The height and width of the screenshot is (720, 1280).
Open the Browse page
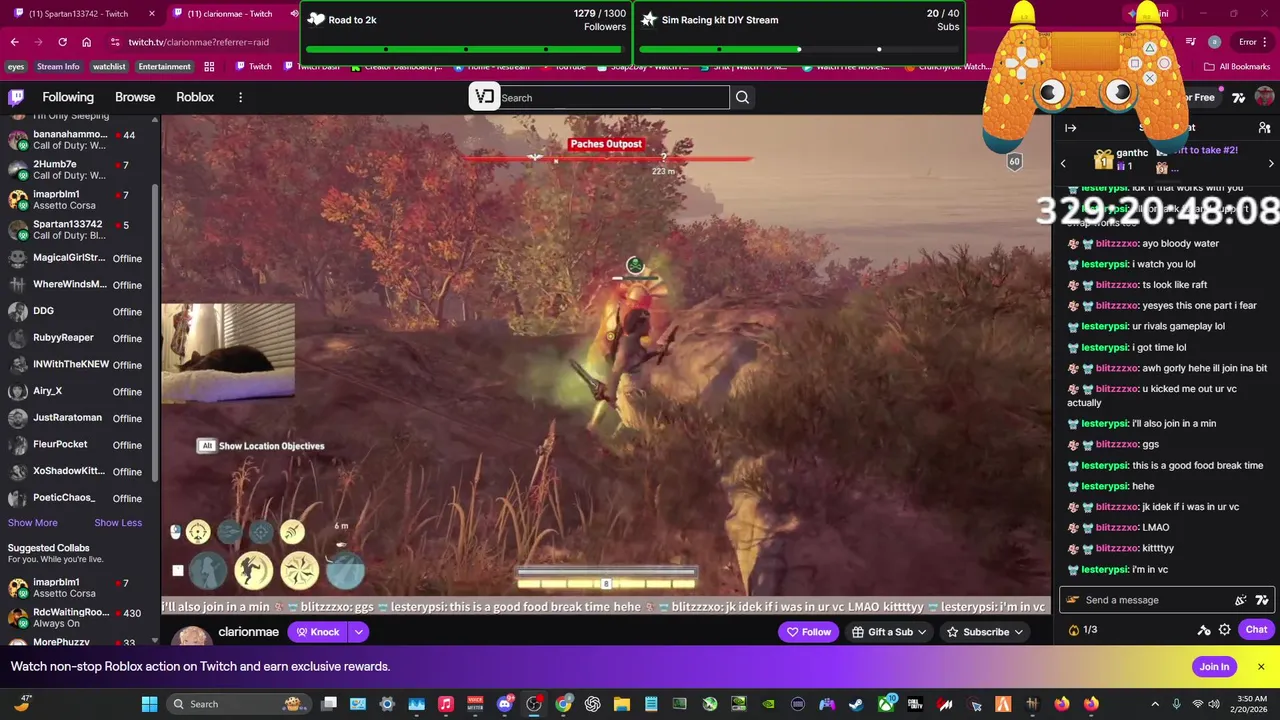(135, 97)
